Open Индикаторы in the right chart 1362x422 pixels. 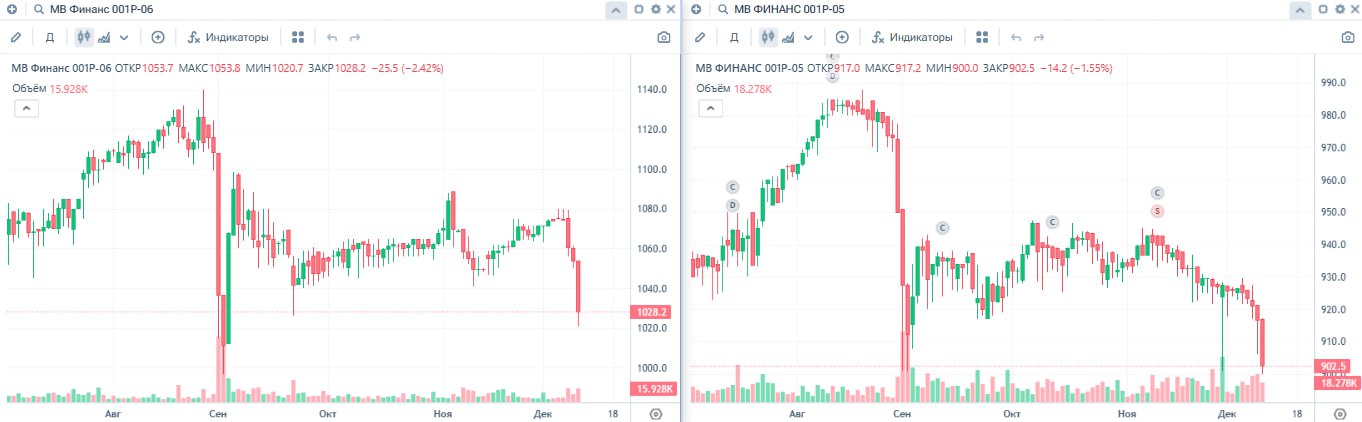911,37
